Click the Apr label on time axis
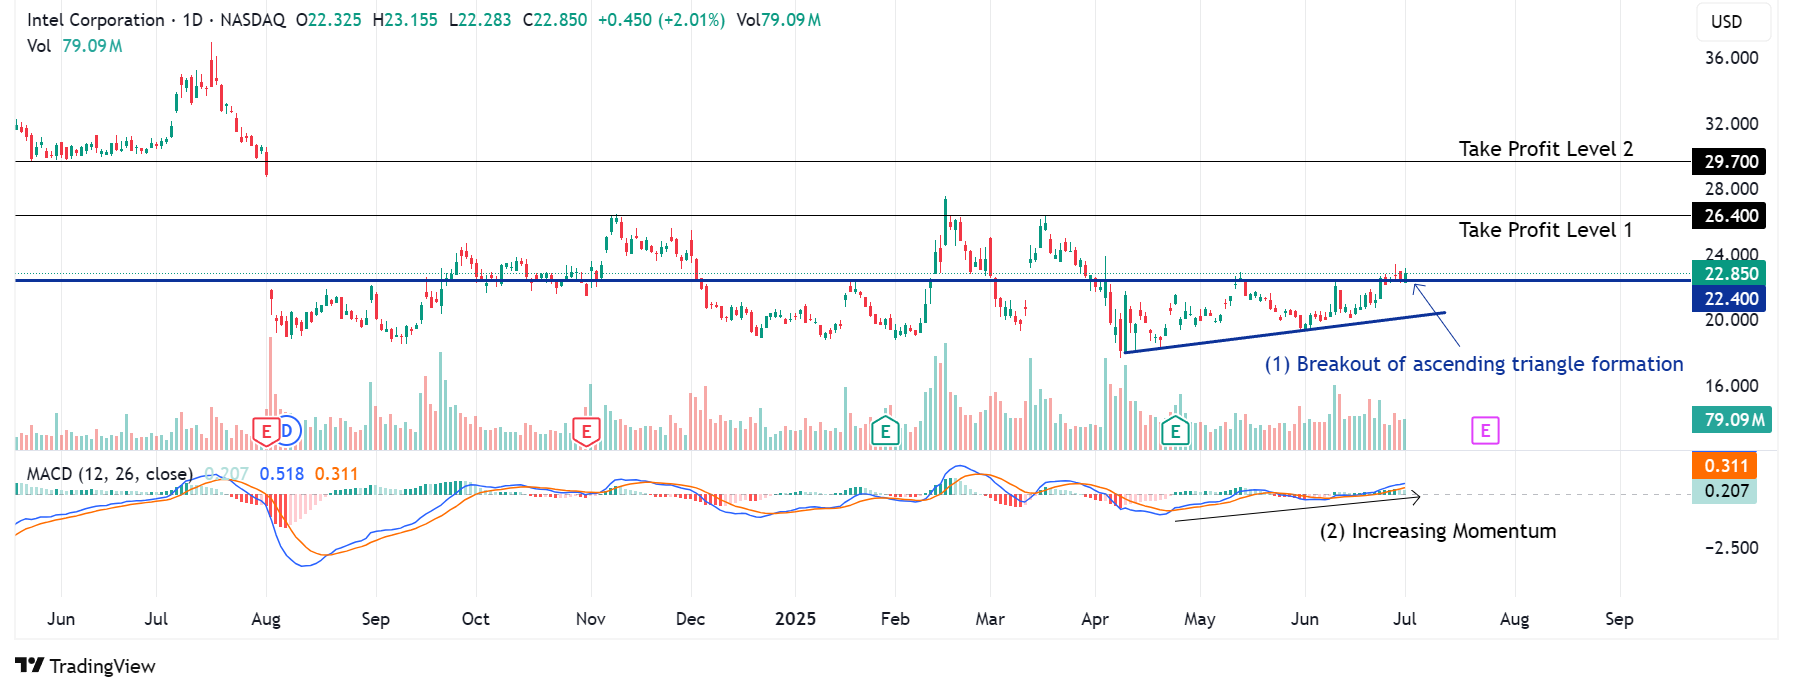The image size is (1793, 692). pyautogui.click(x=1095, y=619)
